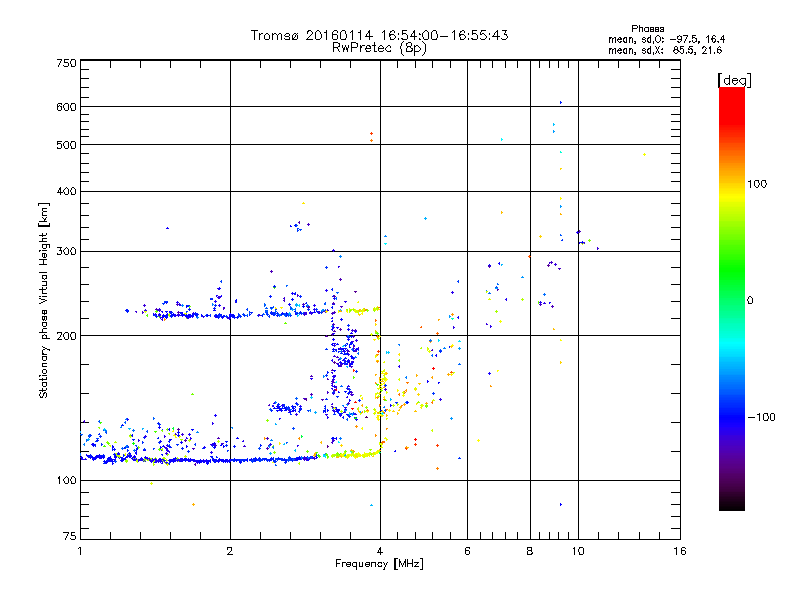
Task: Click the frequency-axis tick label '6'
Action: coord(467,551)
